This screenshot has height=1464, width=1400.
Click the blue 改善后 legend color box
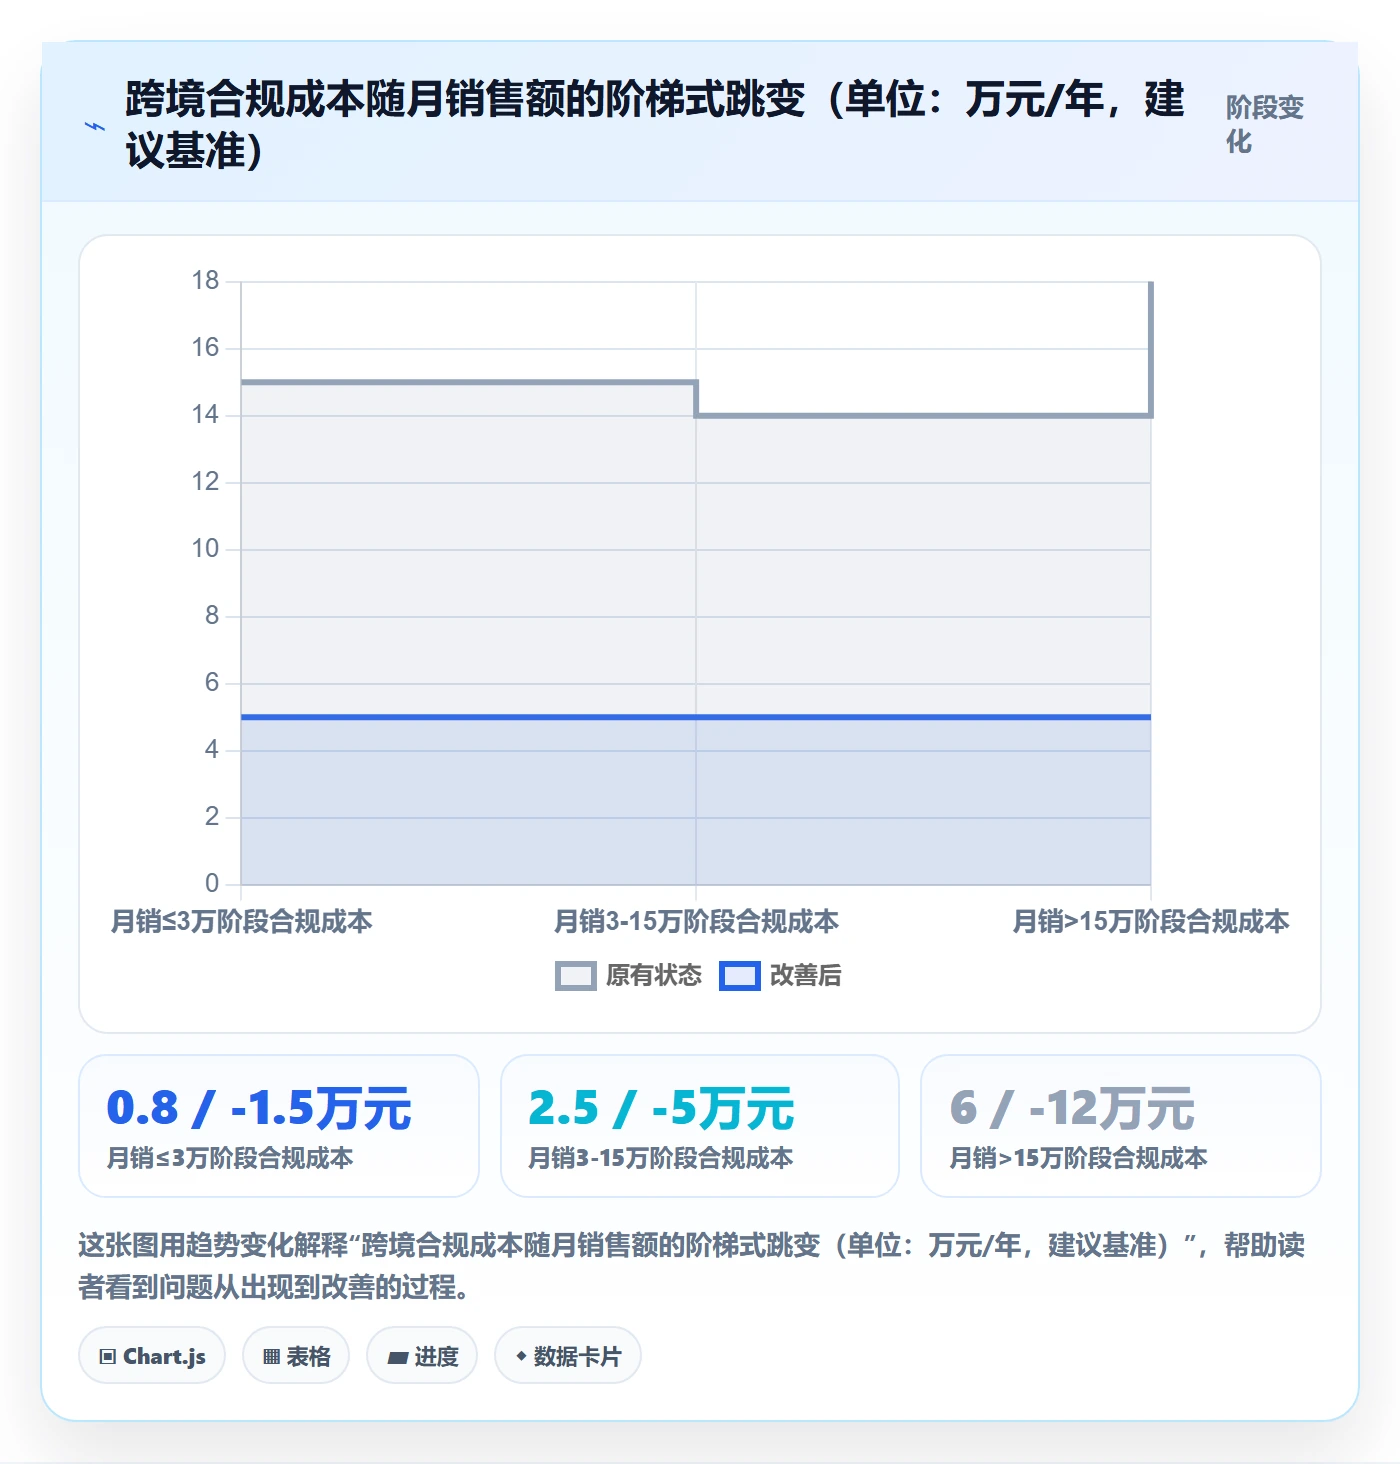[x=740, y=976]
